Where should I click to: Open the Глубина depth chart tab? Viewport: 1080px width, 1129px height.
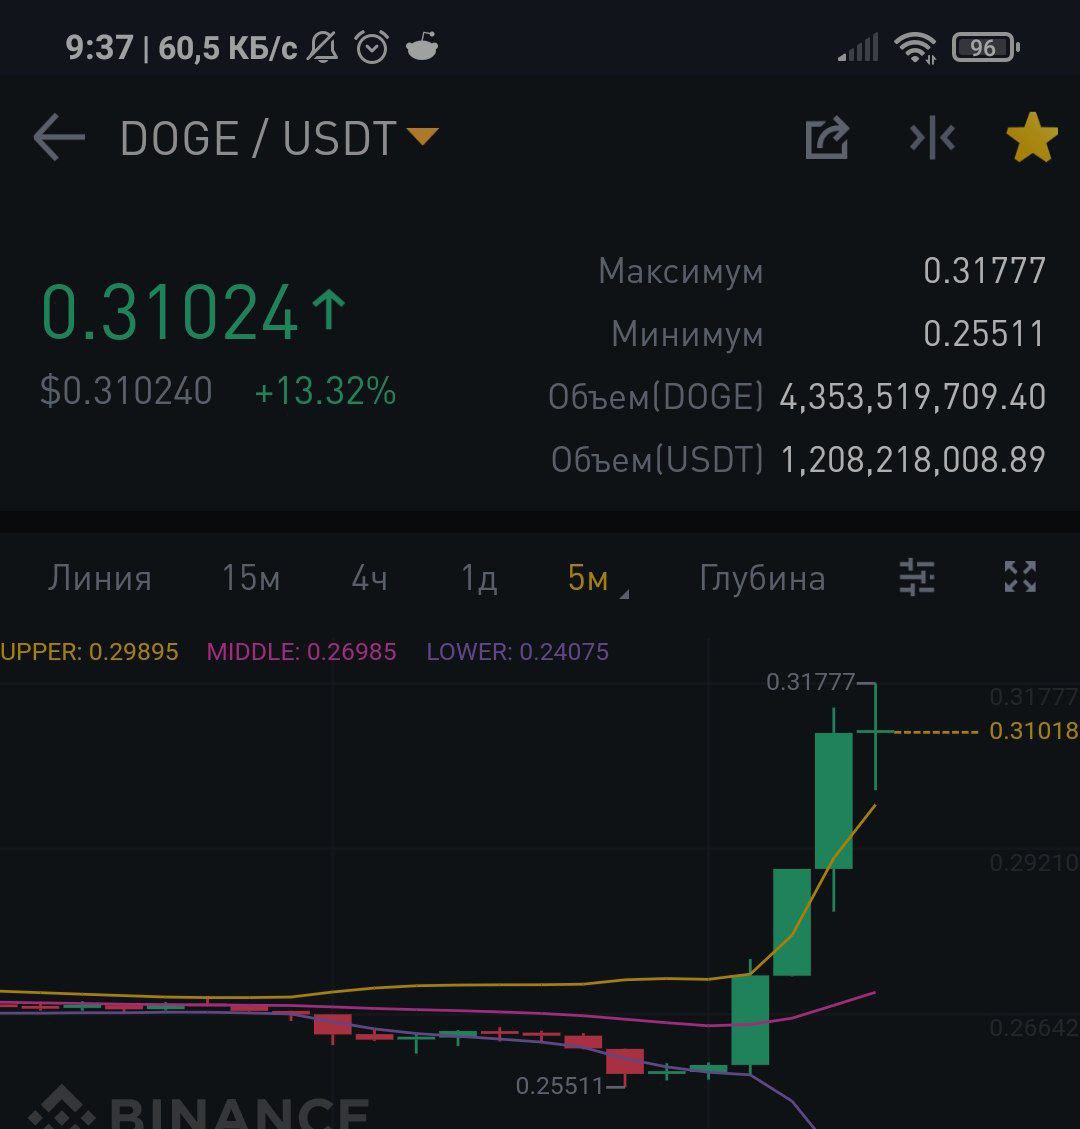(762, 578)
